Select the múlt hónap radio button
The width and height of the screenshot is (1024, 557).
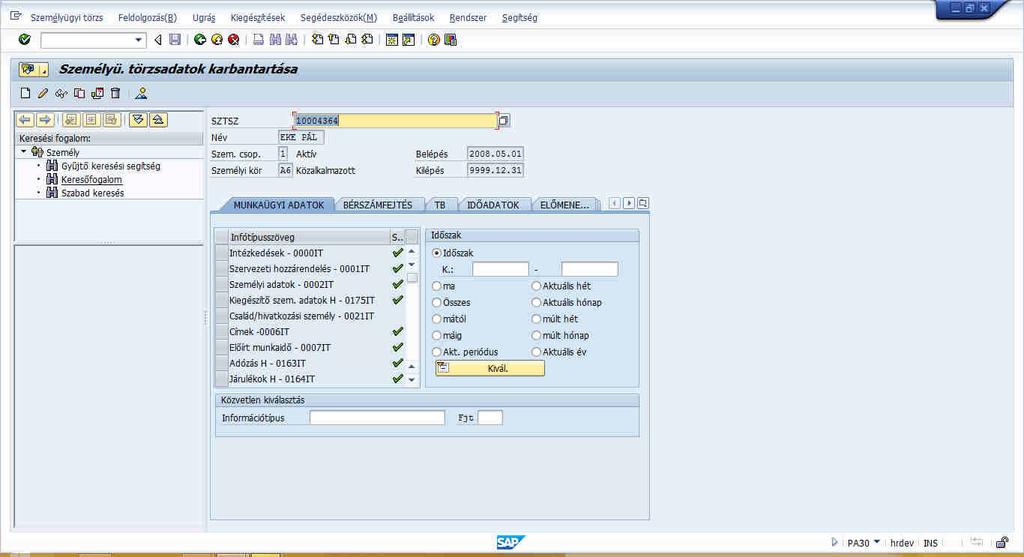click(536, 335)
